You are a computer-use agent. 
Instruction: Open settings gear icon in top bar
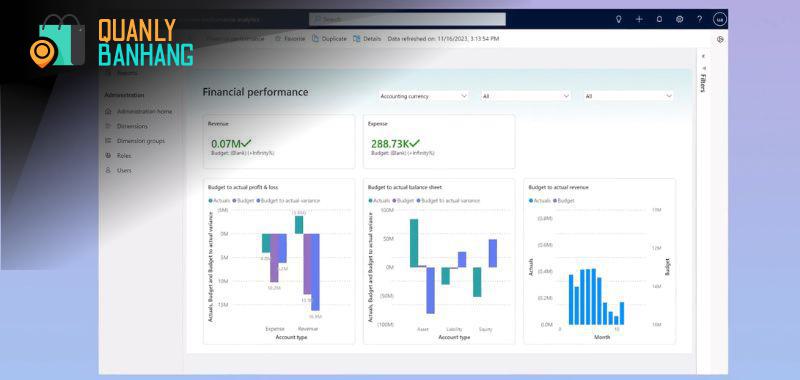click(x=679, y=19)
